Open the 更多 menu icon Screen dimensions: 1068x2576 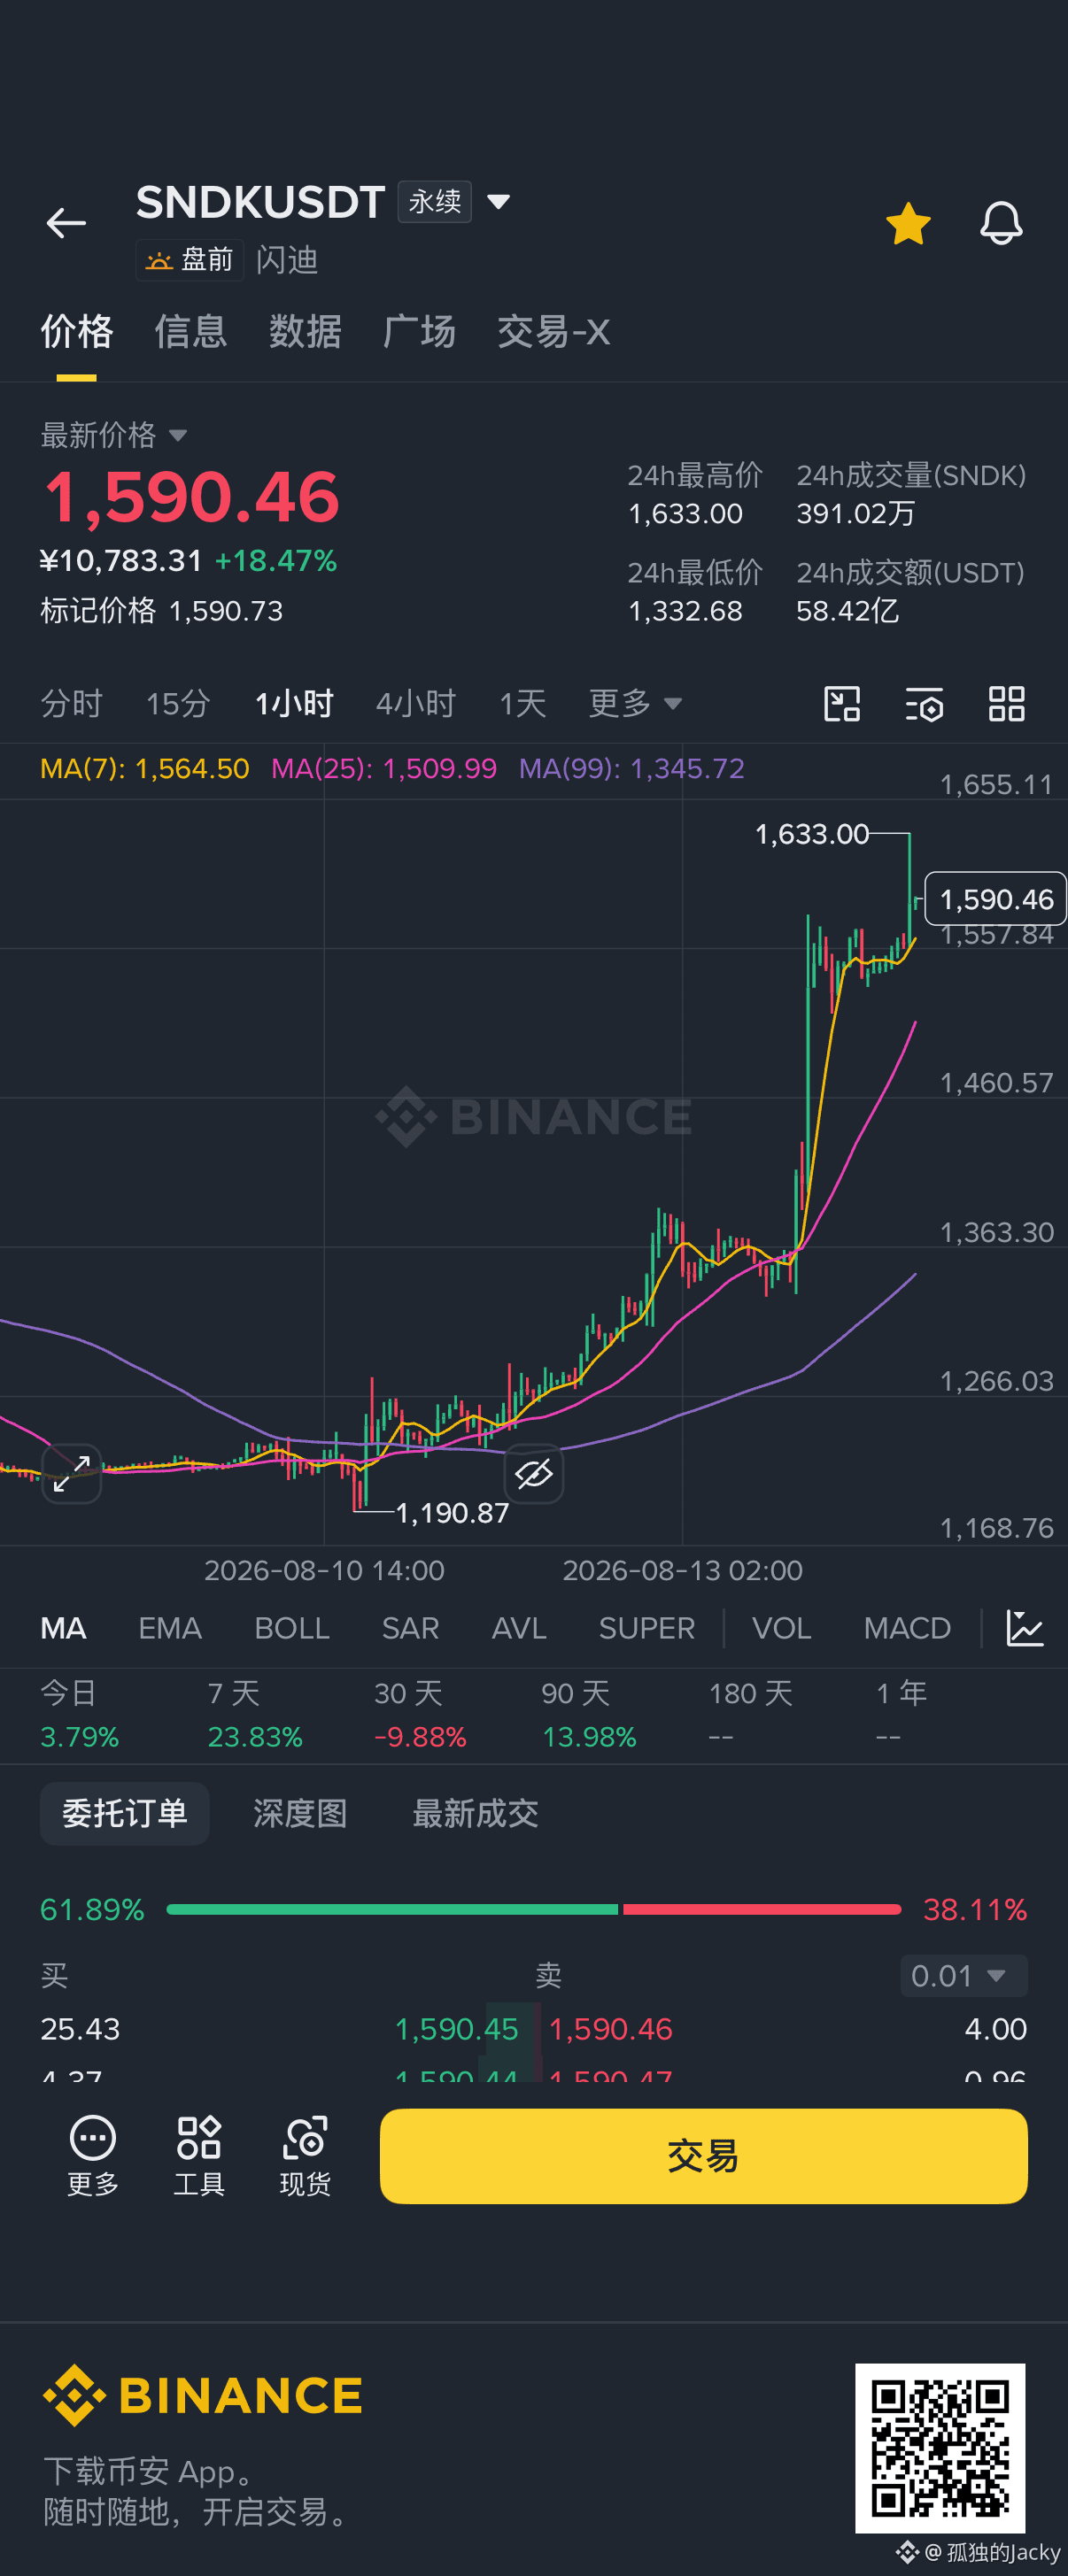point(93,2156)
